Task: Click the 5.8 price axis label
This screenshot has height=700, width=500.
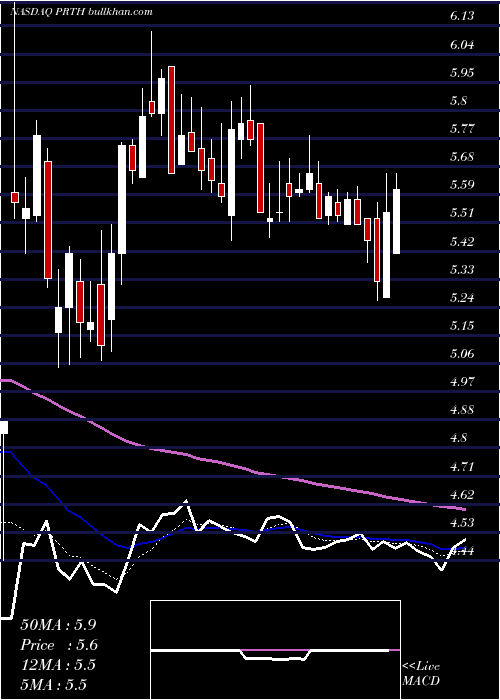Action: [458, 100]
